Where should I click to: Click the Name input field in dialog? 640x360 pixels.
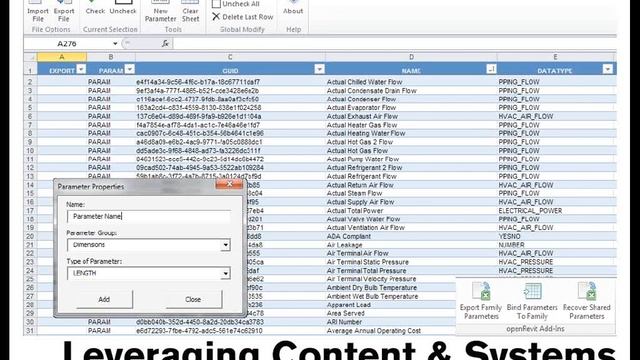149,216
